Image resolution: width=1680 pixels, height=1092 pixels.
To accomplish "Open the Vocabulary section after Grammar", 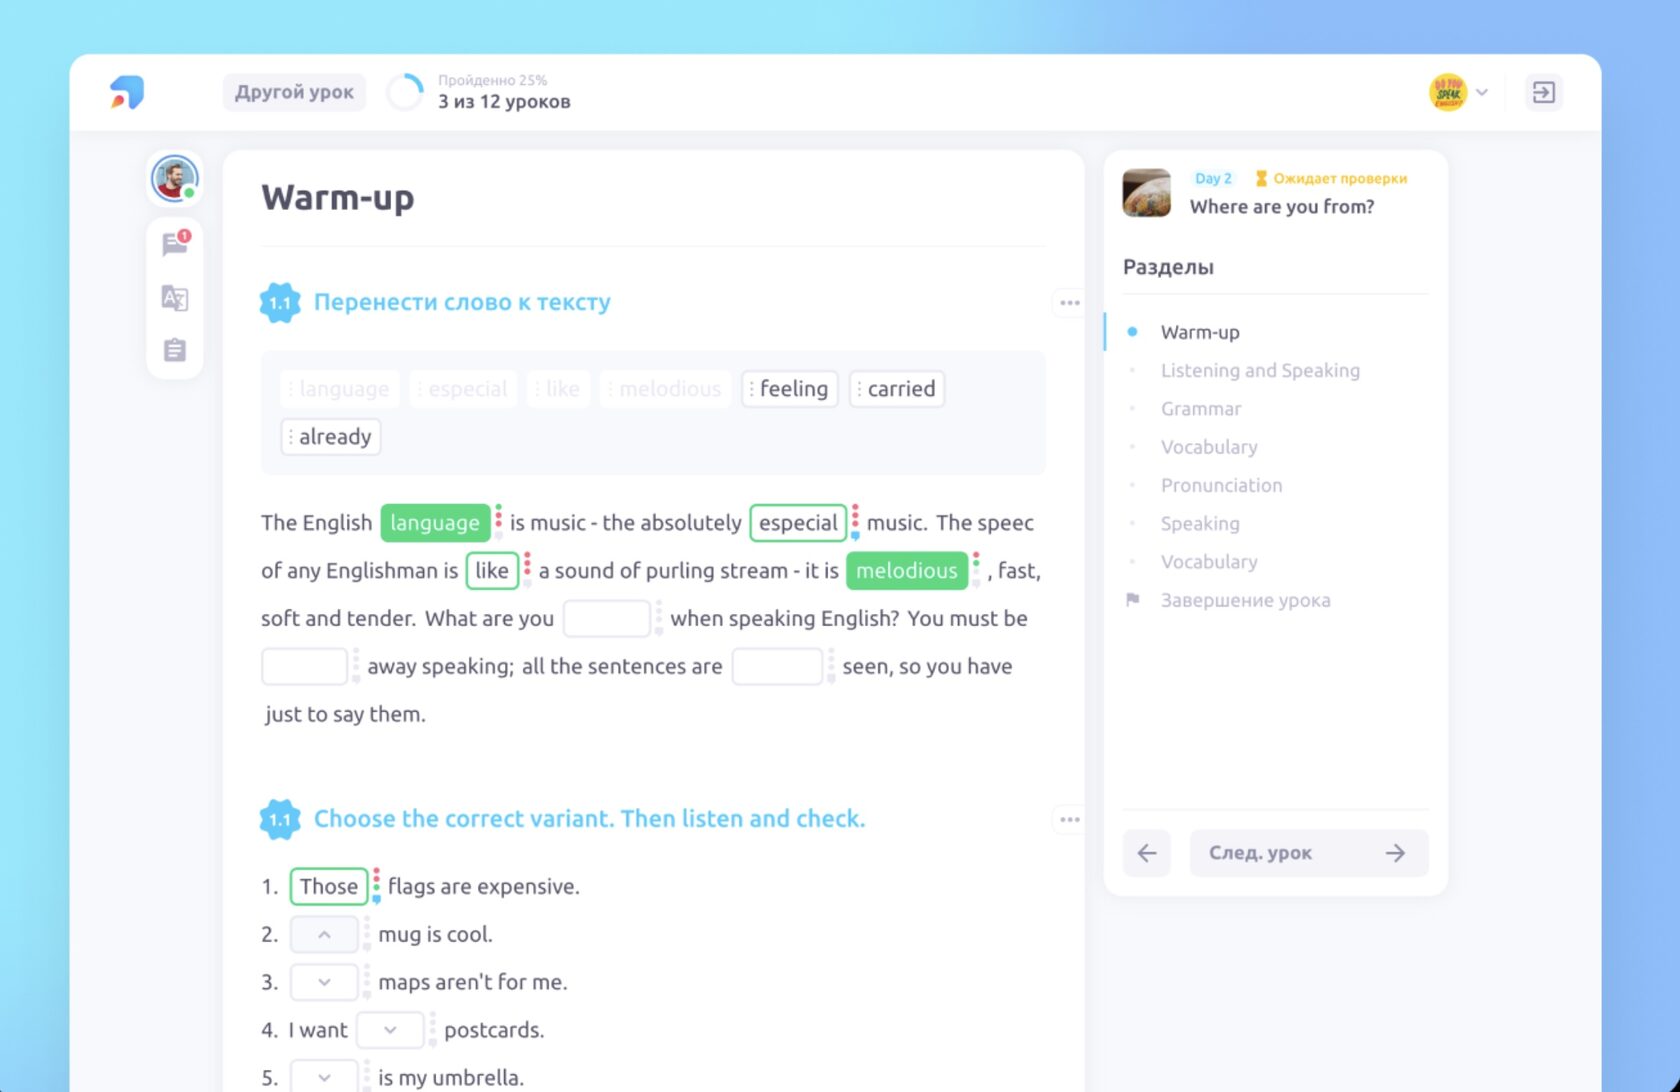I will [x=1209, y=447].
